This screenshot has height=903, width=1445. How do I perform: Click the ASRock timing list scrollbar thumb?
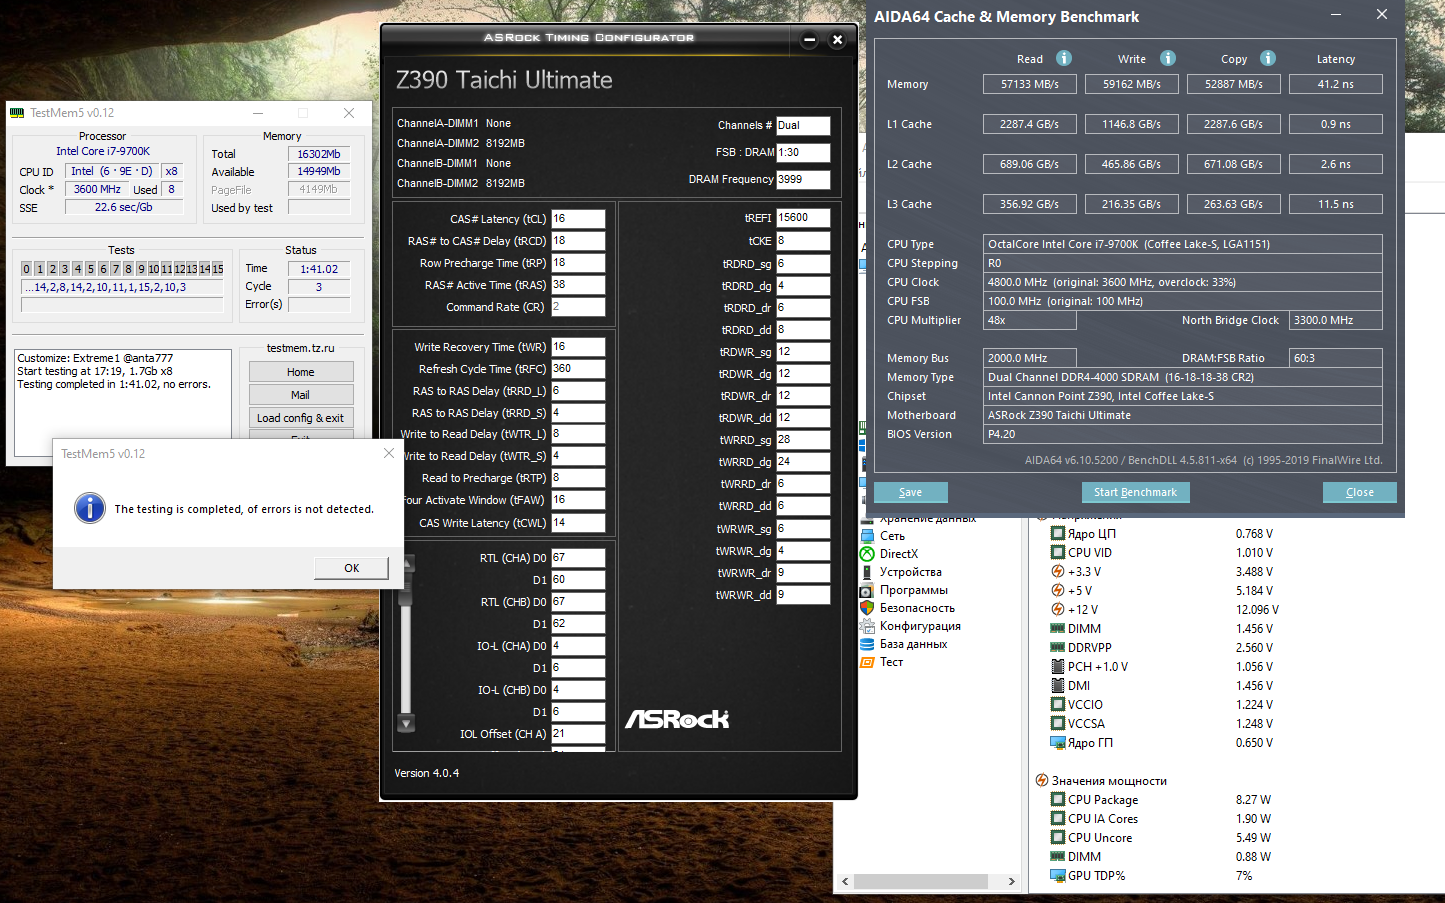coord(406,587)
